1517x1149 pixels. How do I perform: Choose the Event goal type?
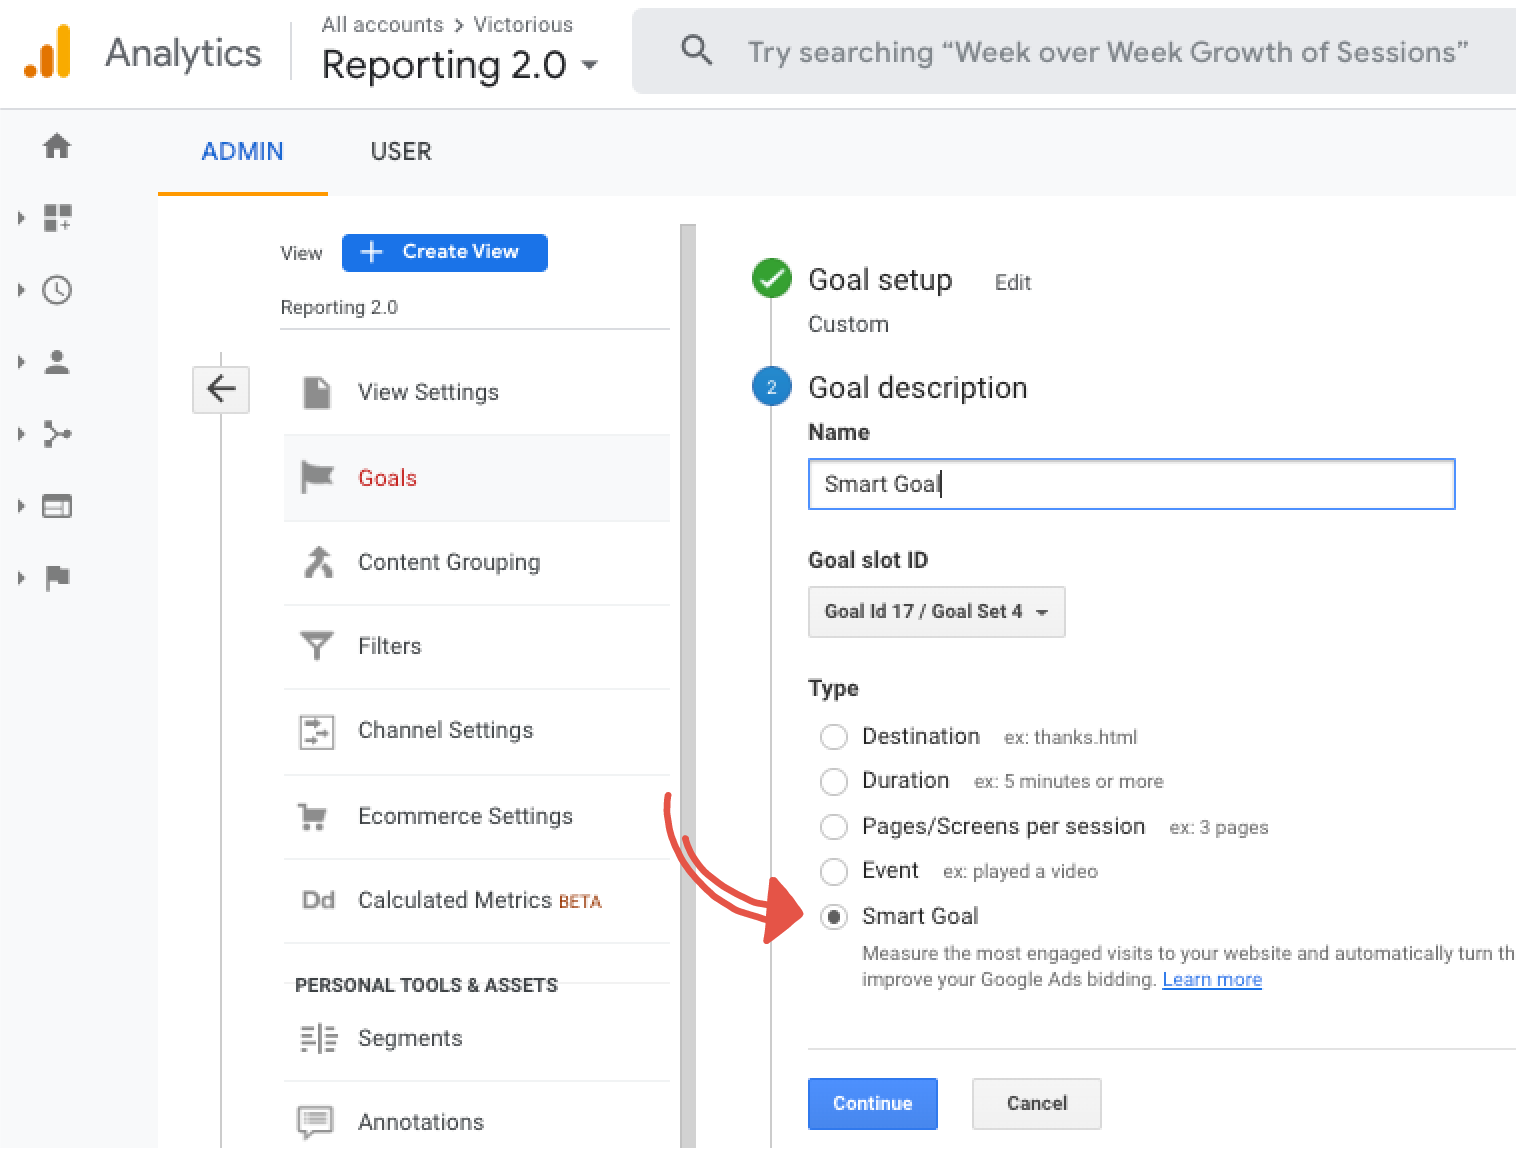[x=833, y=871]
